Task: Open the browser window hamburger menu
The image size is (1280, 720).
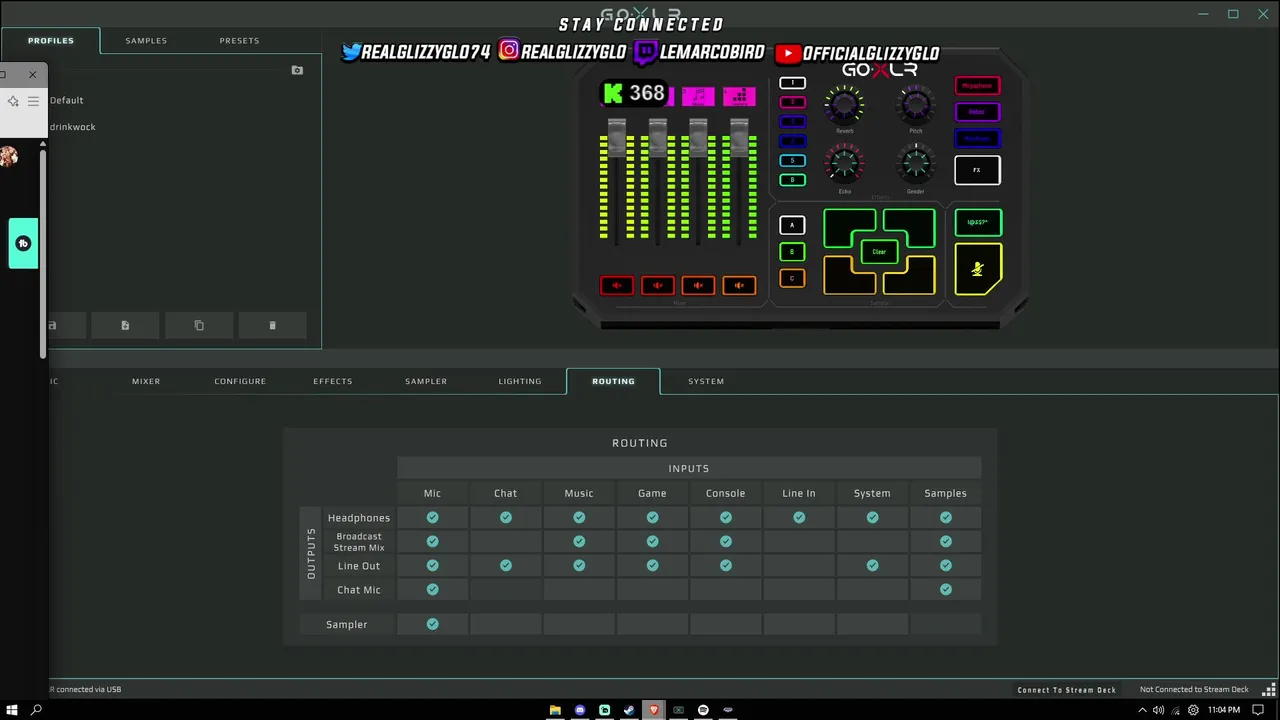Action: [33, 101]
